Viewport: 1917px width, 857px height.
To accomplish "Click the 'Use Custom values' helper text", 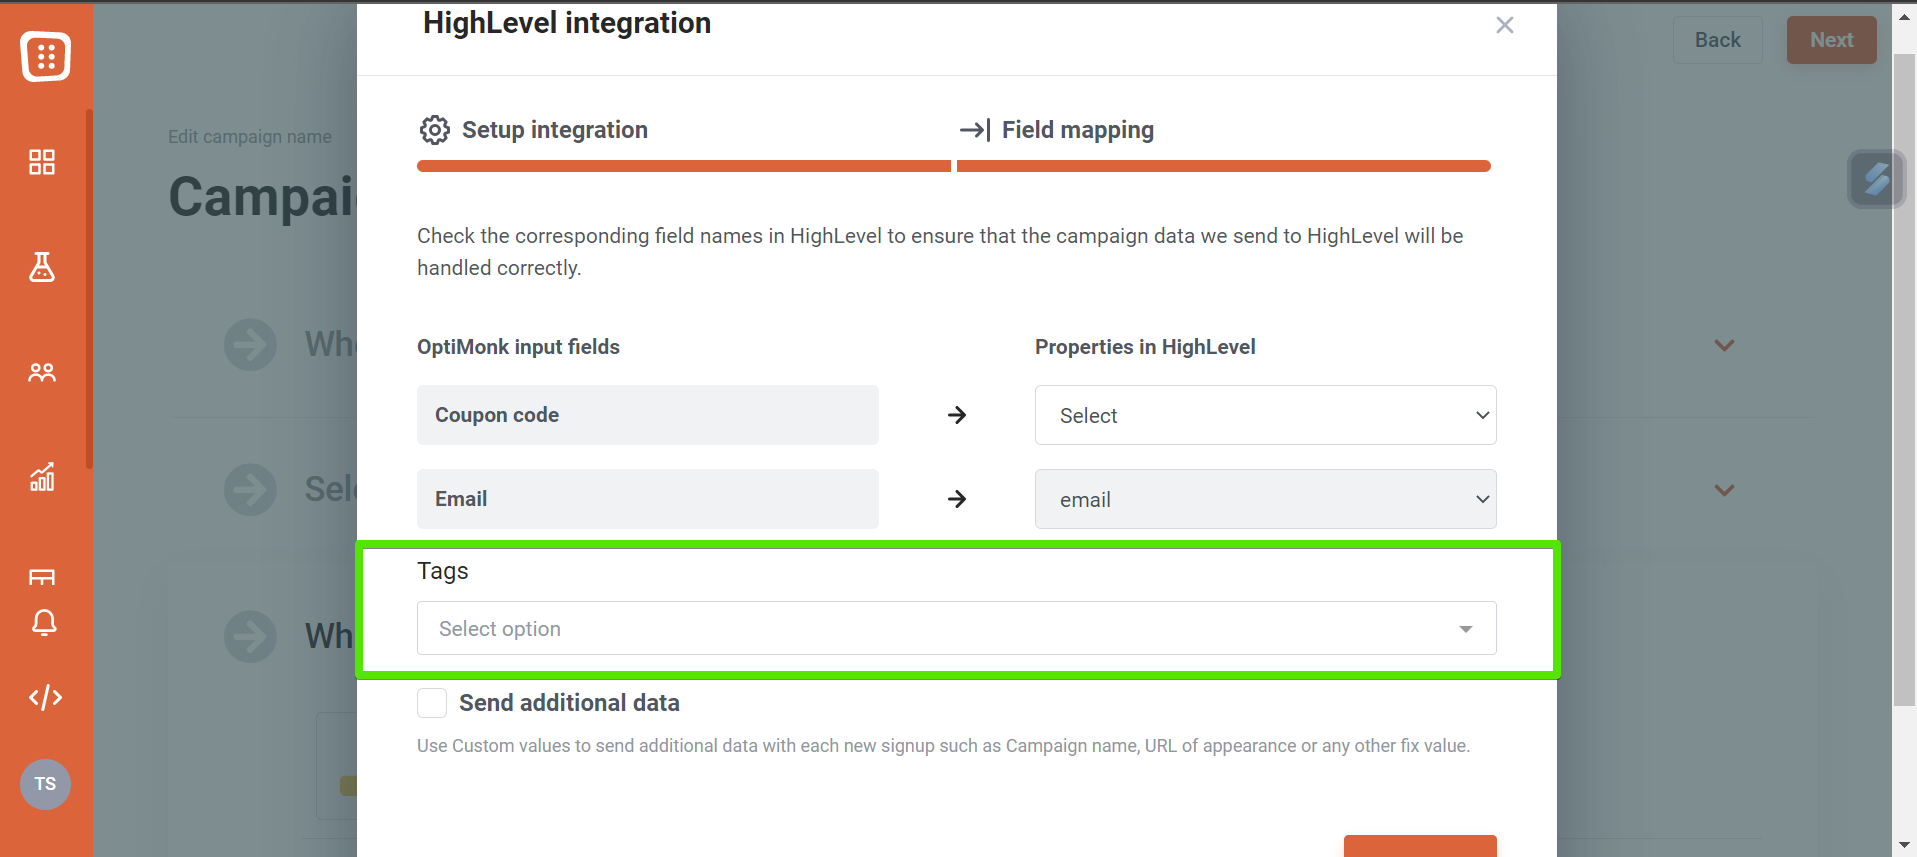I will (943, 746).
